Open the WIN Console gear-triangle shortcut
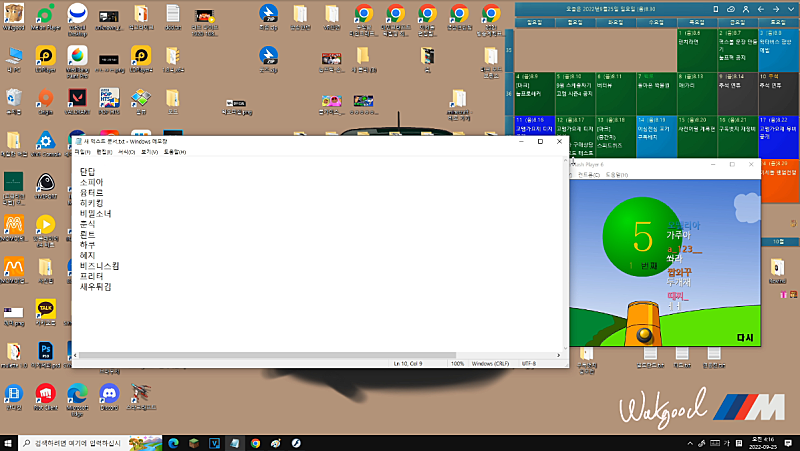Viewport: 800px width, 451px height. click(x=45, y=143)
